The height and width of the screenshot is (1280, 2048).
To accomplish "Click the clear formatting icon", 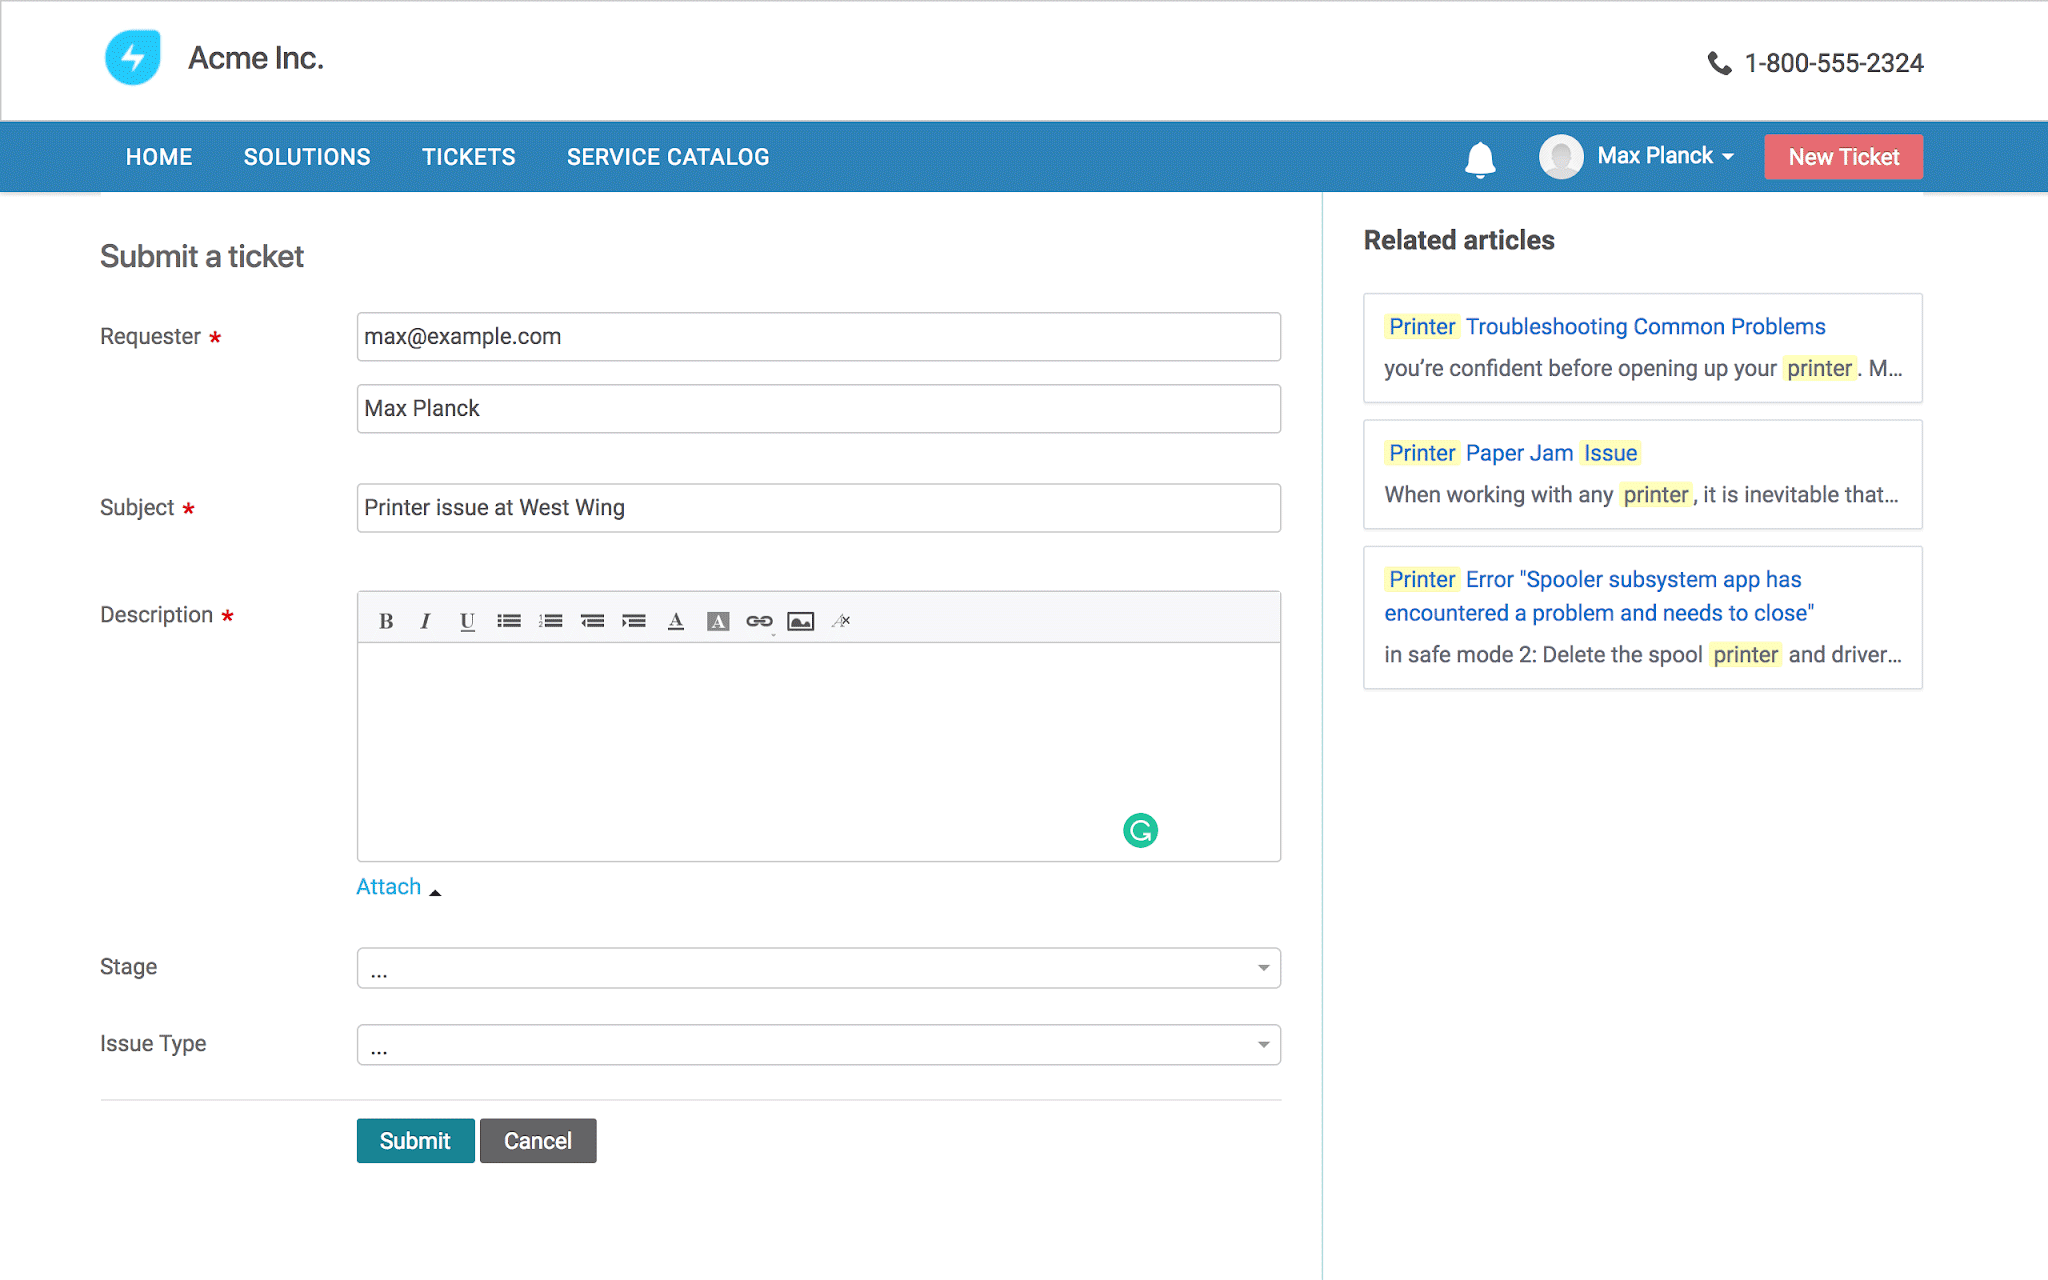I will click(x=841, y=621).
